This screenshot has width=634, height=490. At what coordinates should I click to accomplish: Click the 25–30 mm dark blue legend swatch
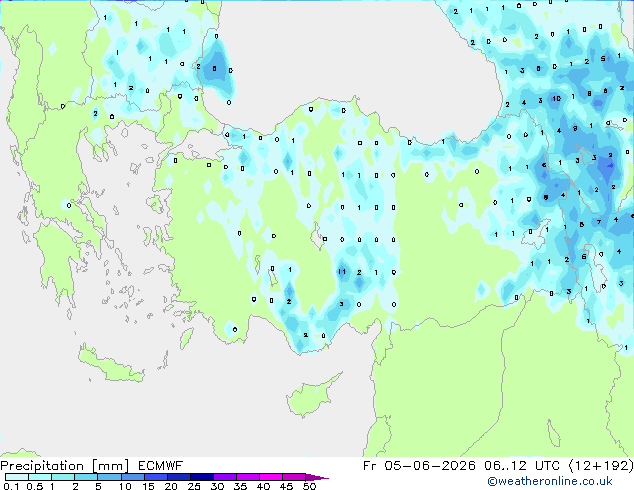(x=201, y=477)
